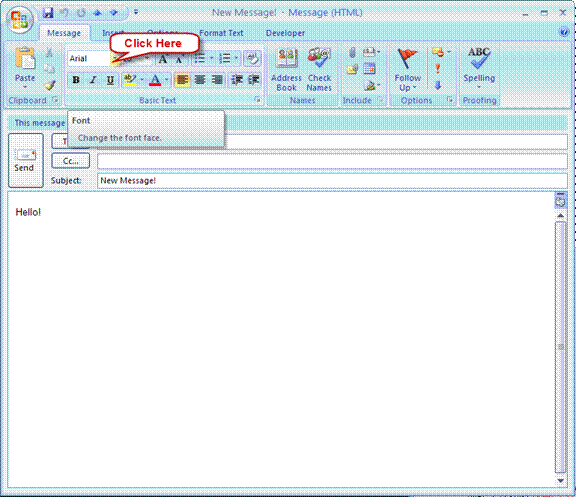Screen dimensions: 576x497
Task: Switch to the Format Text tab
Action: click(221, 33)
